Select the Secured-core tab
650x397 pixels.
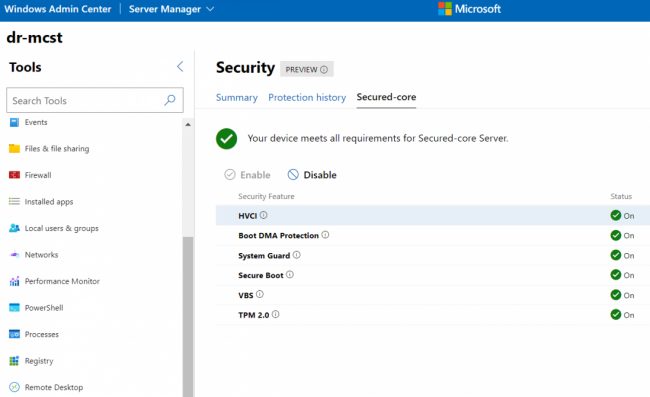[386, 97]
